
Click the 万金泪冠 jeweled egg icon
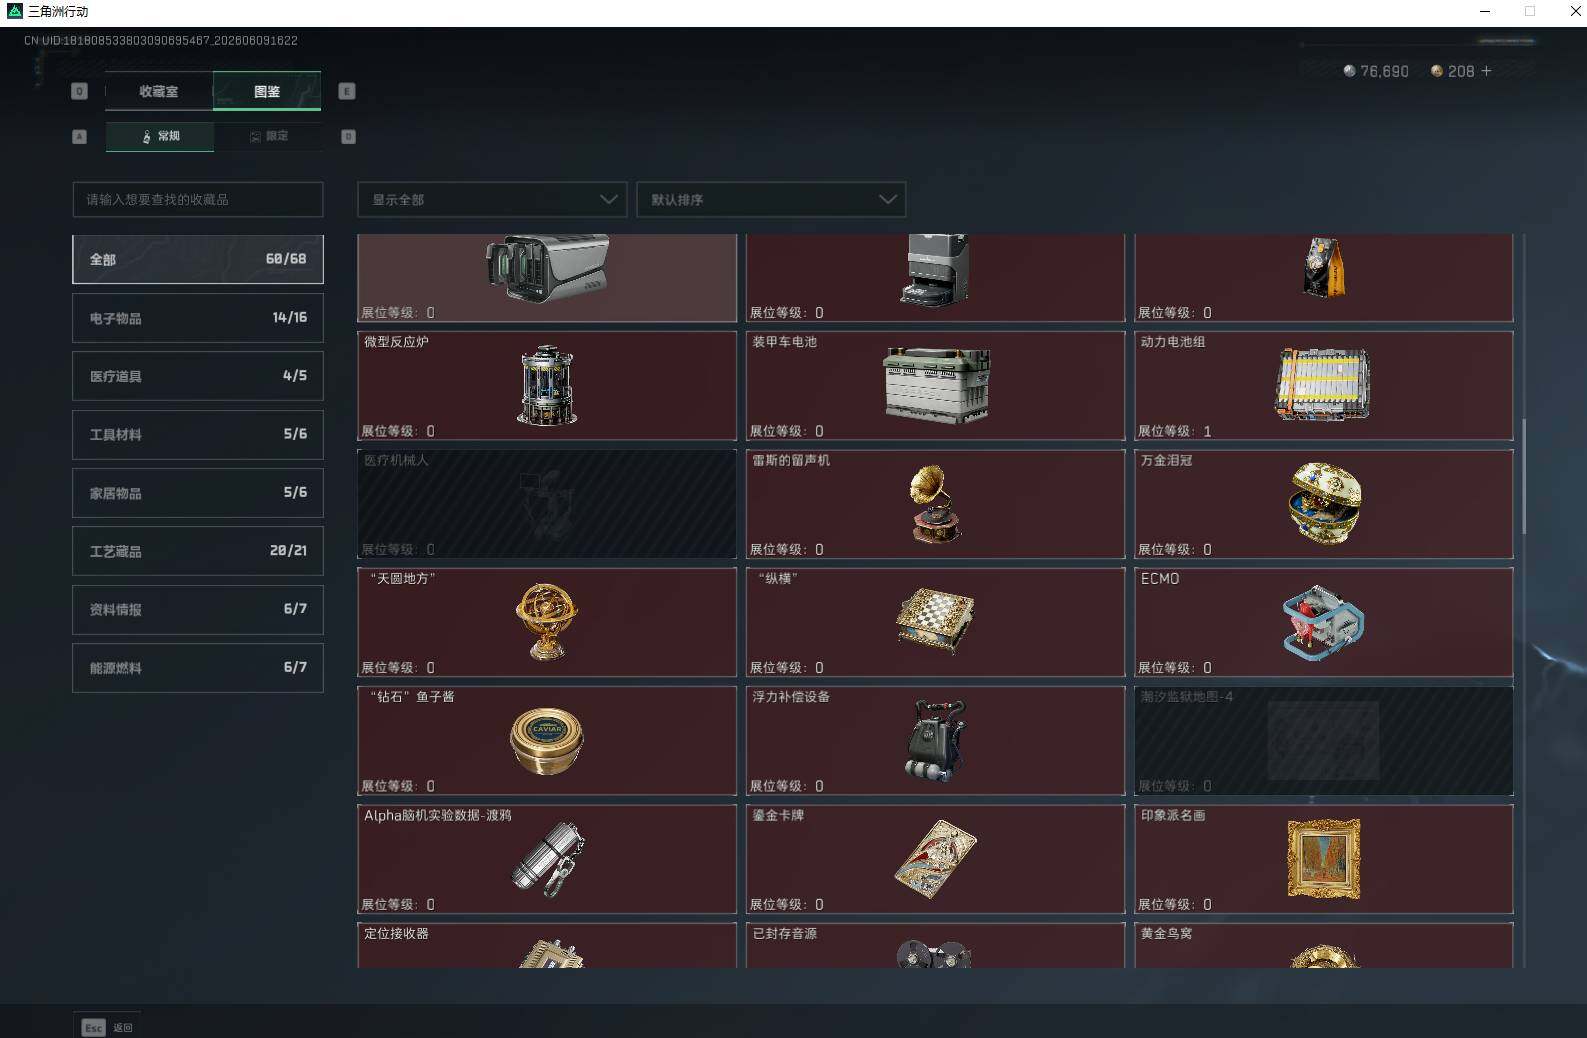click(1324, 503)
